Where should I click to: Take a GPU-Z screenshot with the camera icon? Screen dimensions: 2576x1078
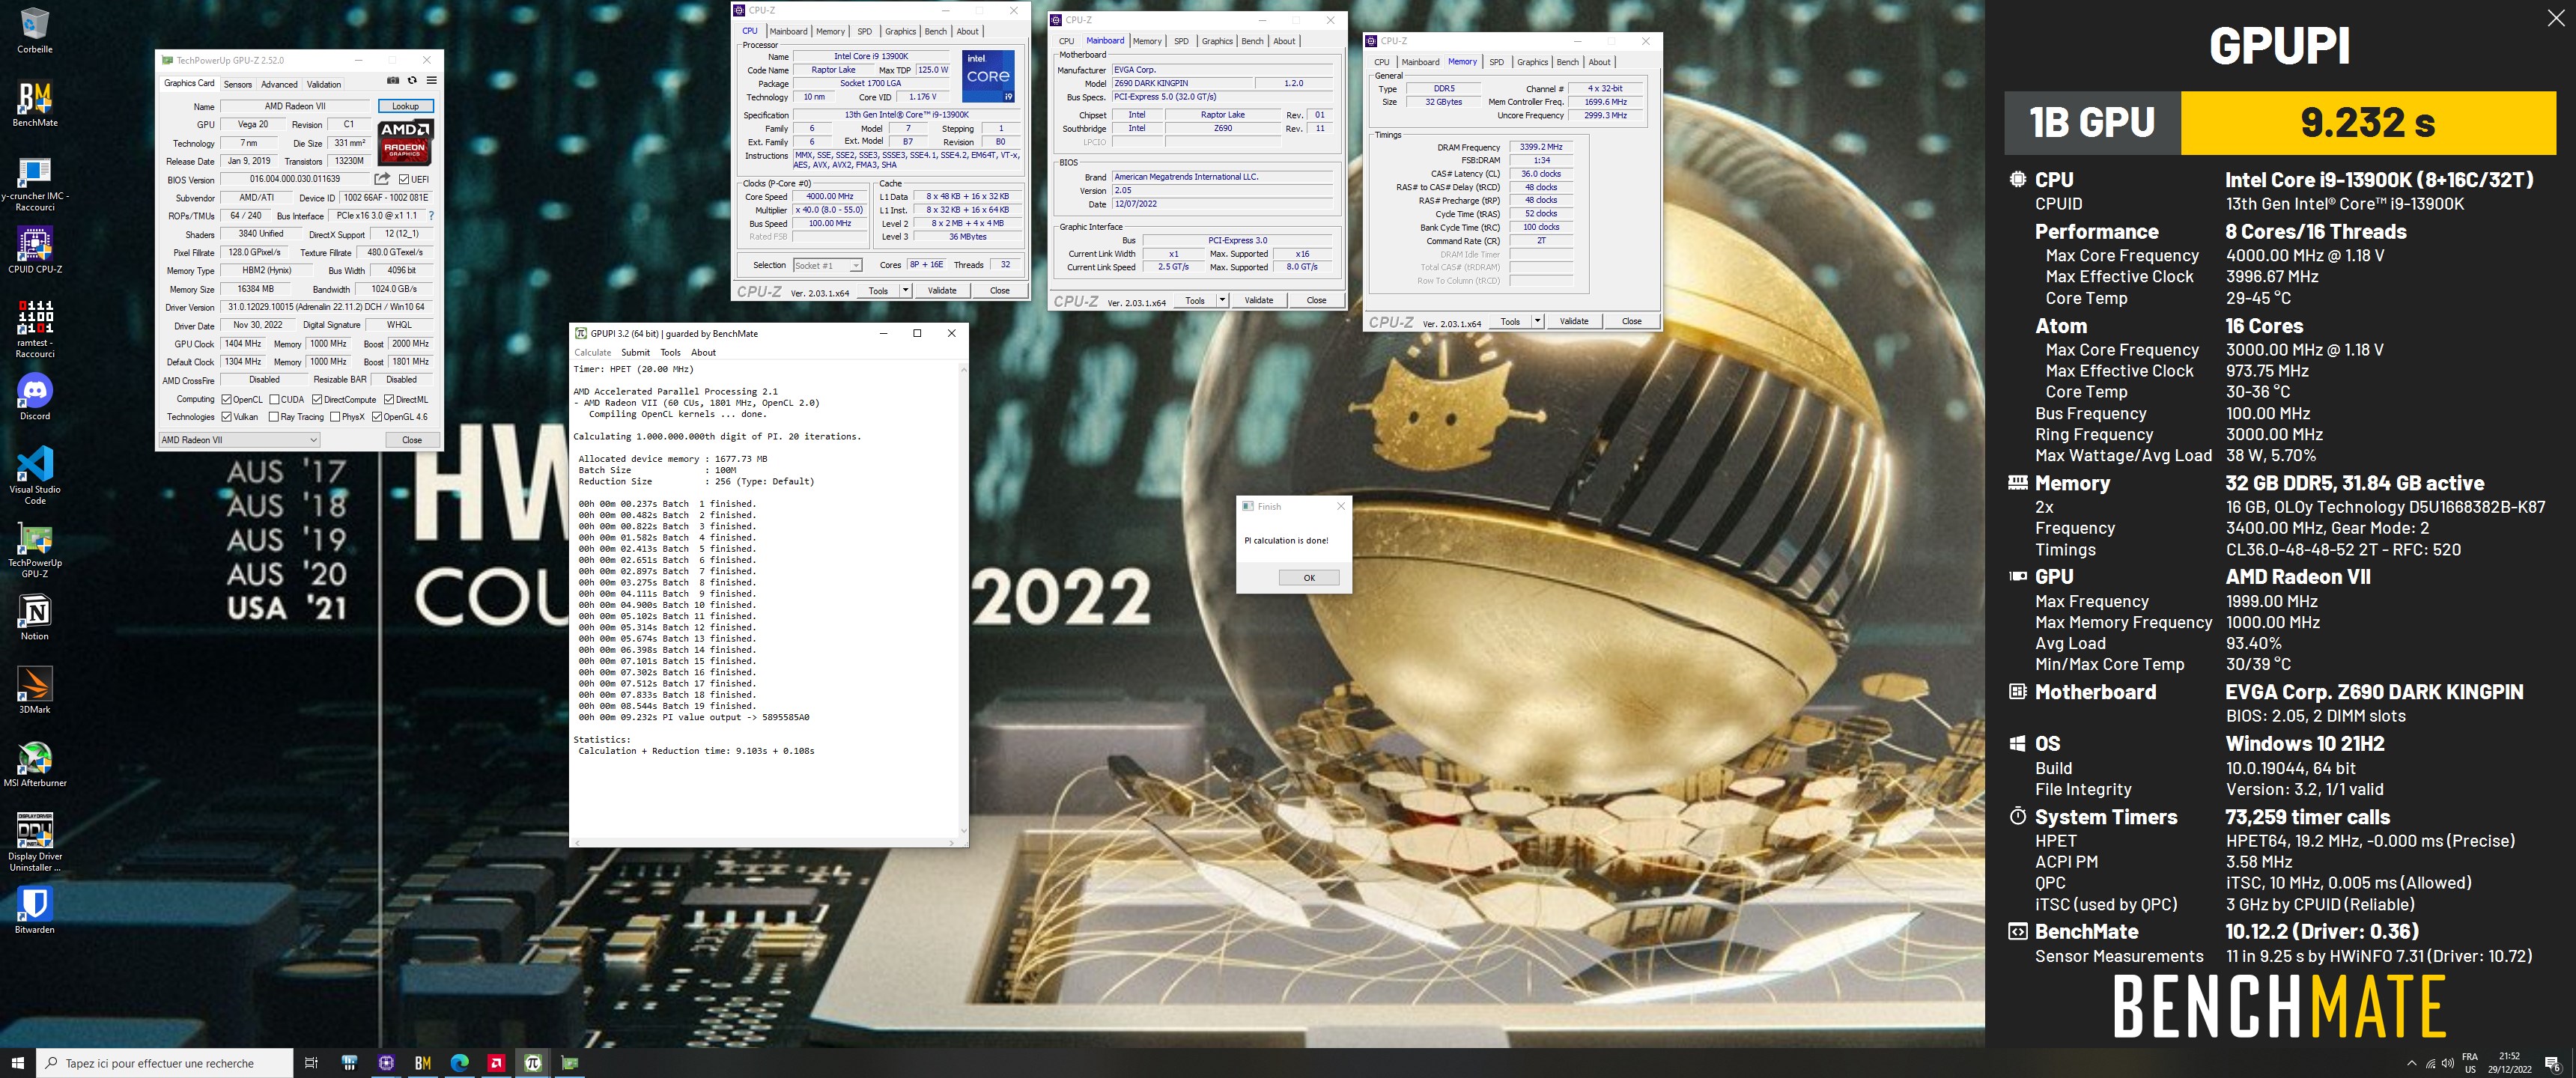(393, 81)
